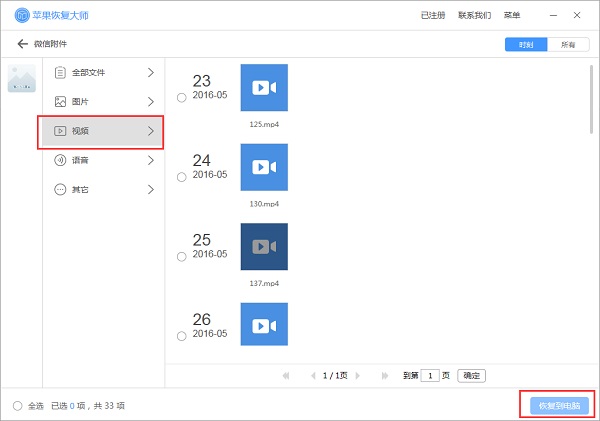This screenshot has height=421, width=600.
Task: Select the 图片 category label
Action: click(80, 101)
